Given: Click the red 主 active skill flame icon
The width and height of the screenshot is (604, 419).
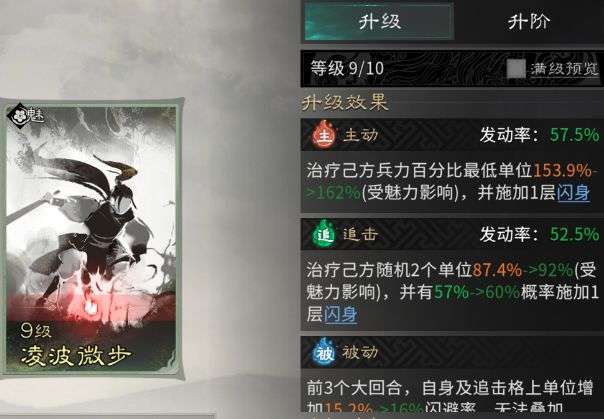Looking at the screenshot, I should coord(324,135).
